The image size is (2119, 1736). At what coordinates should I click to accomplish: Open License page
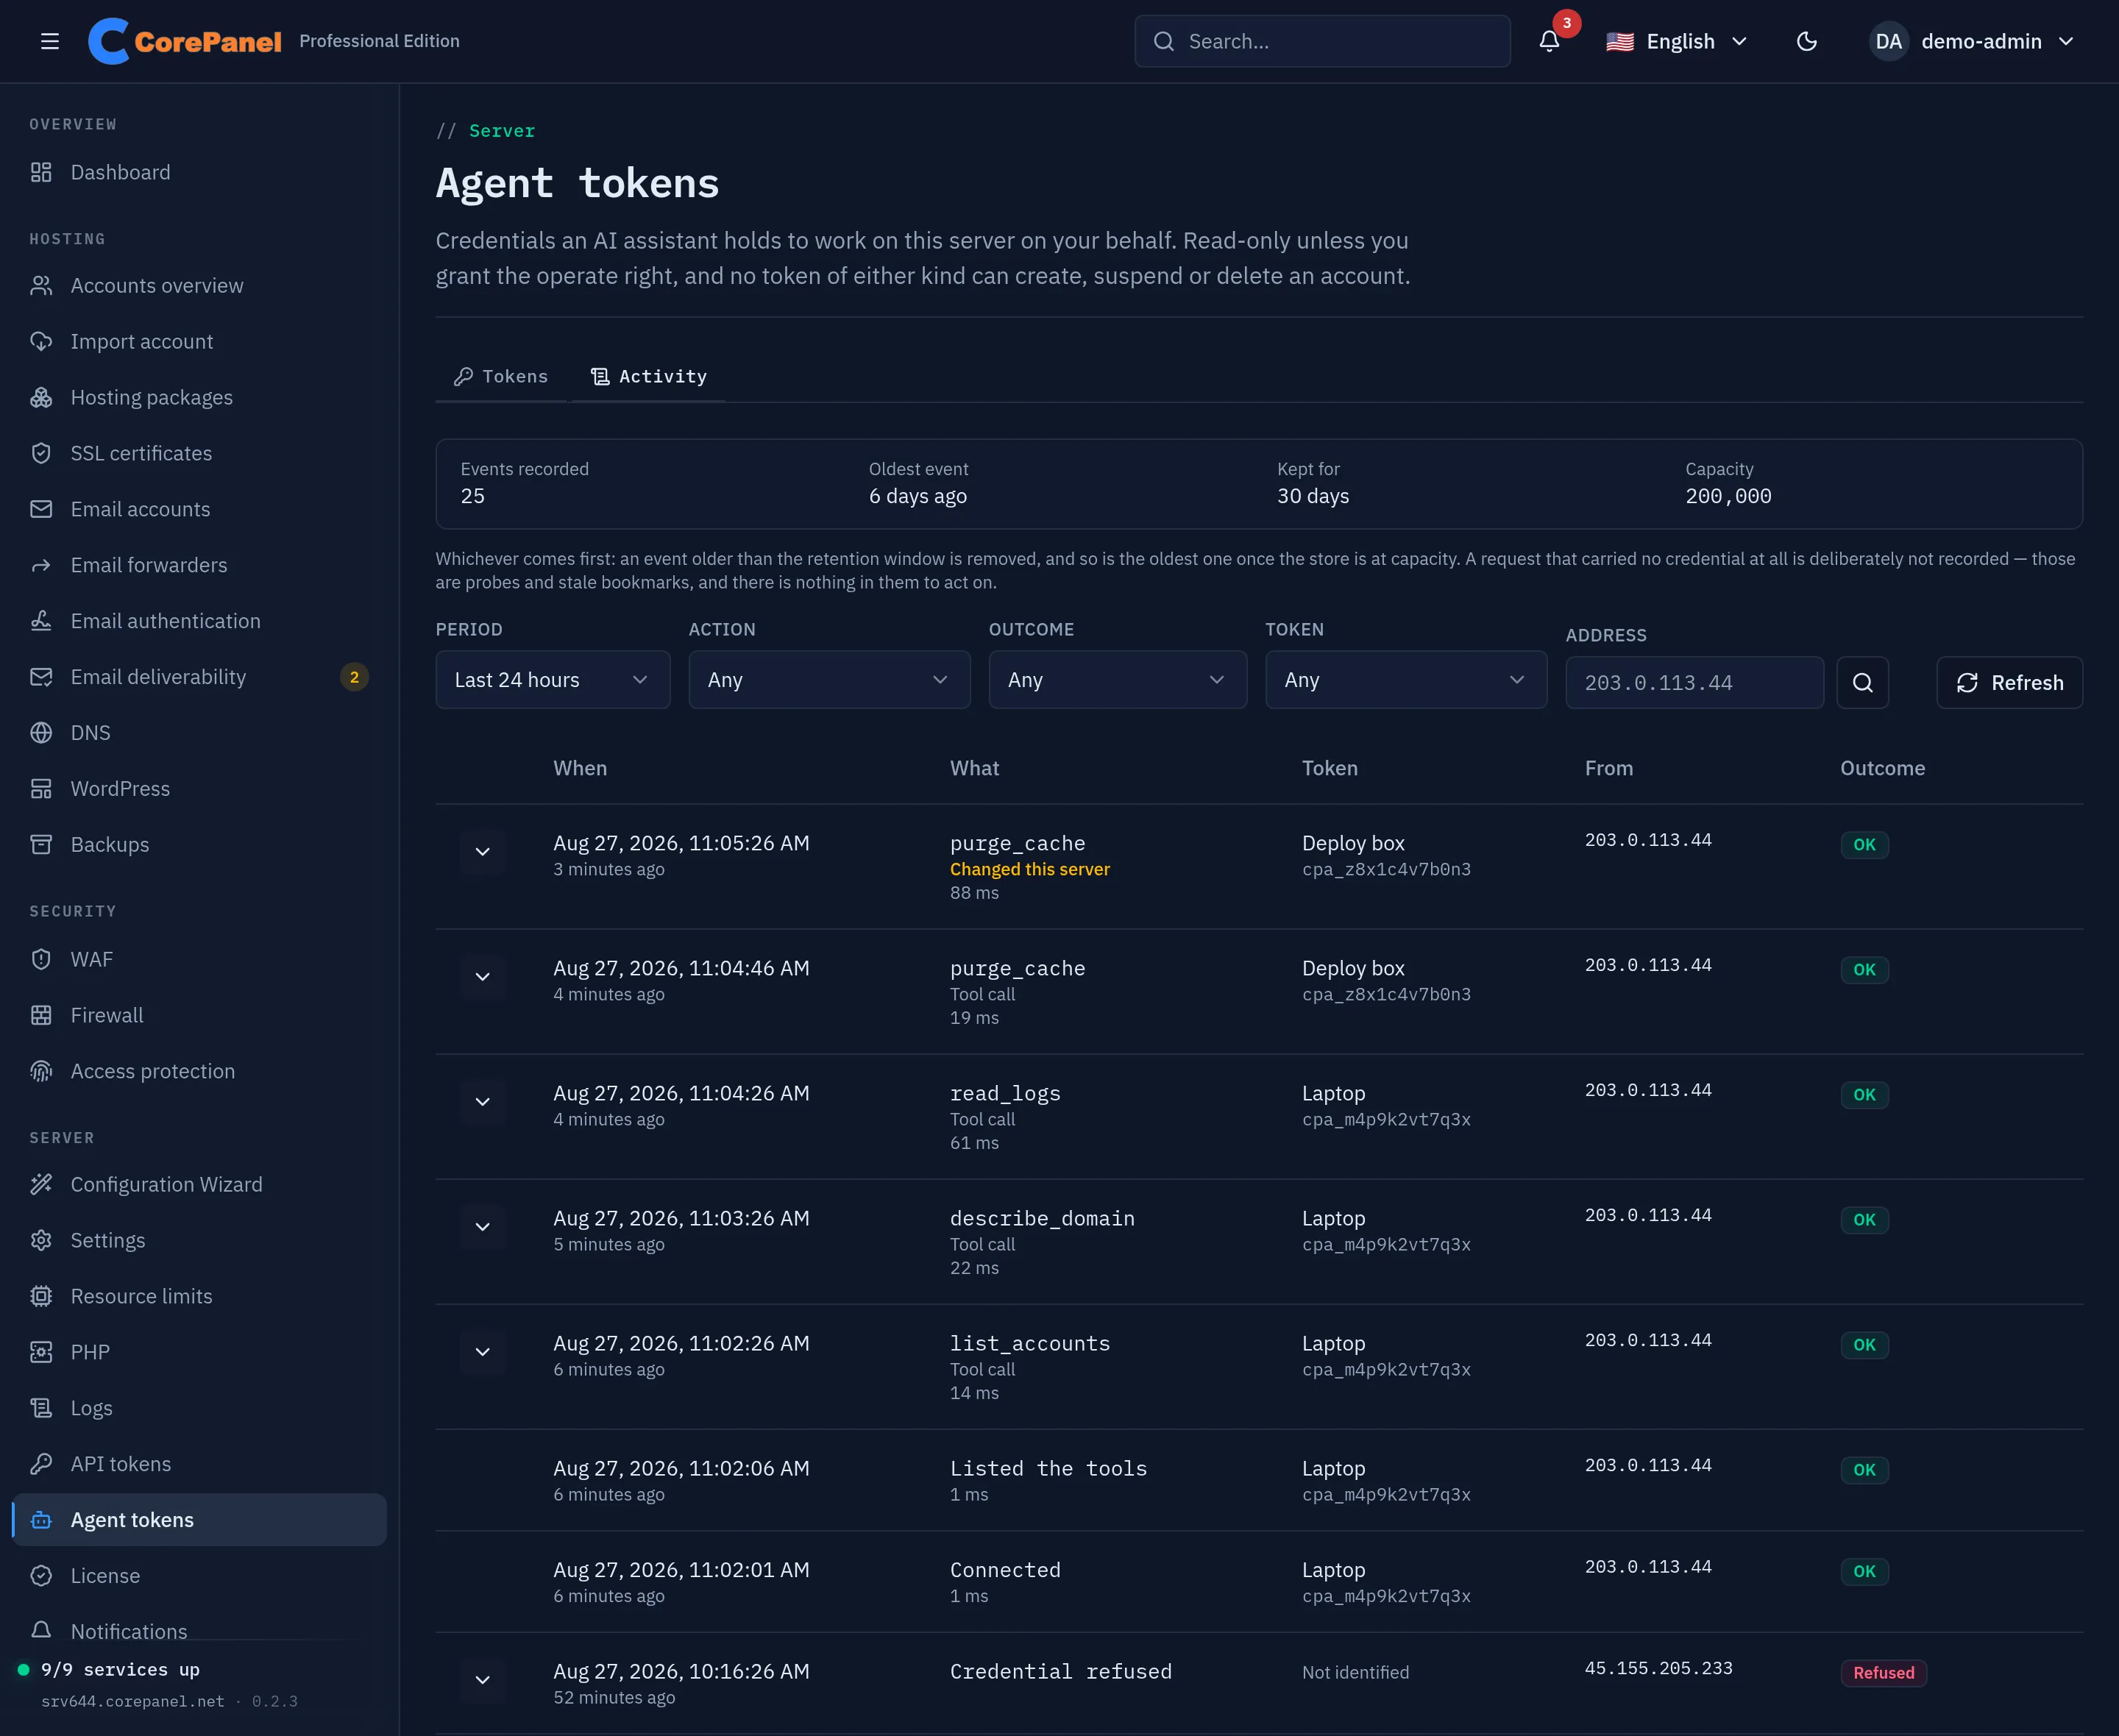pos(199,1576)
